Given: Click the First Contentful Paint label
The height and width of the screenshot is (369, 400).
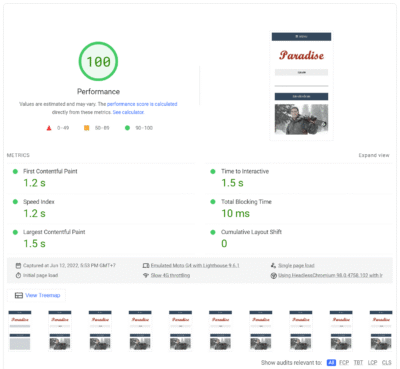Looking at the screenshot, I should [50, 171].
